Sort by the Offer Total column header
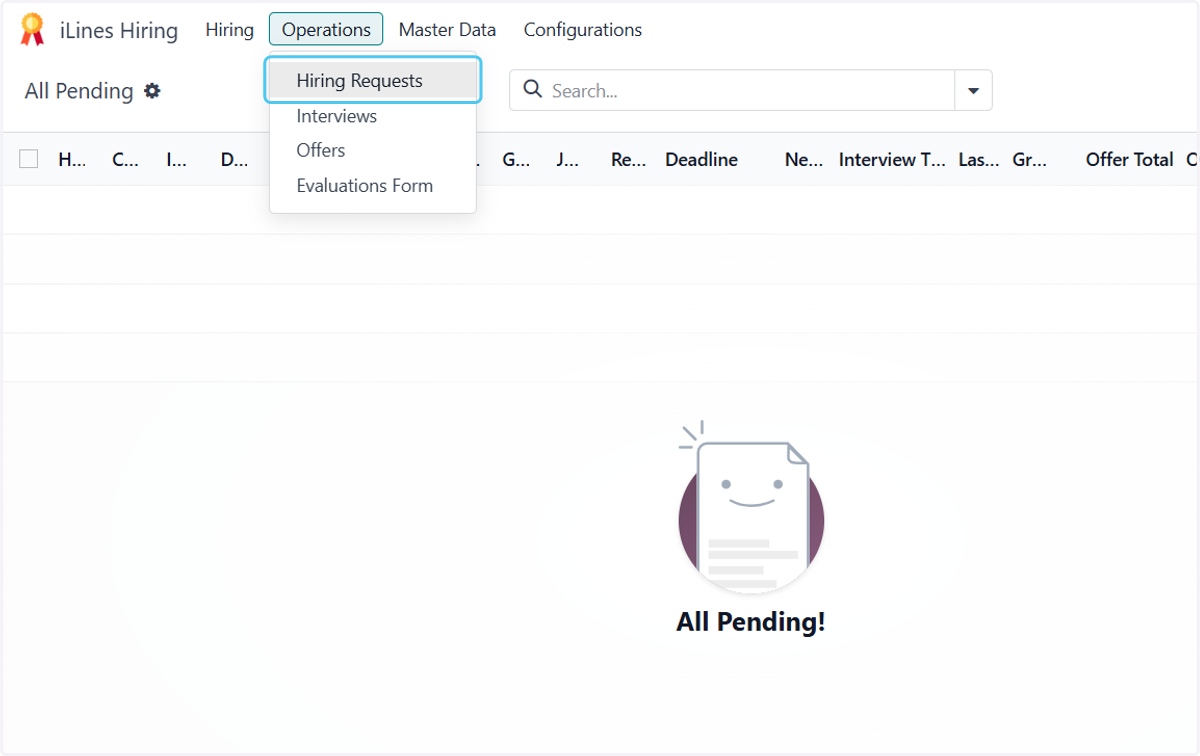This screenshot has height=756, width=1200. point(1129,160)
